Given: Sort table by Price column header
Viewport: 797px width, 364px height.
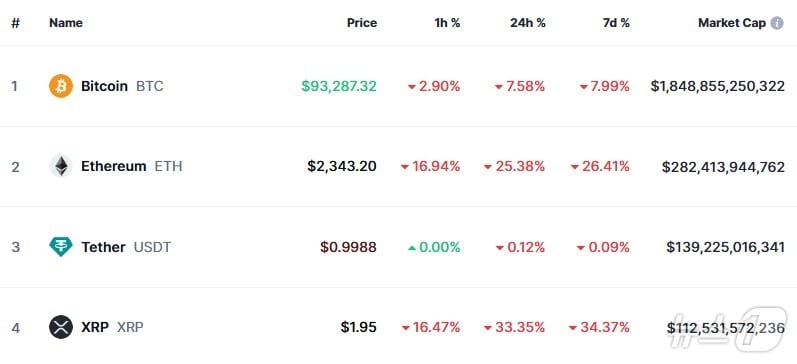Looking at the screenshot, I should click(362, 23).
